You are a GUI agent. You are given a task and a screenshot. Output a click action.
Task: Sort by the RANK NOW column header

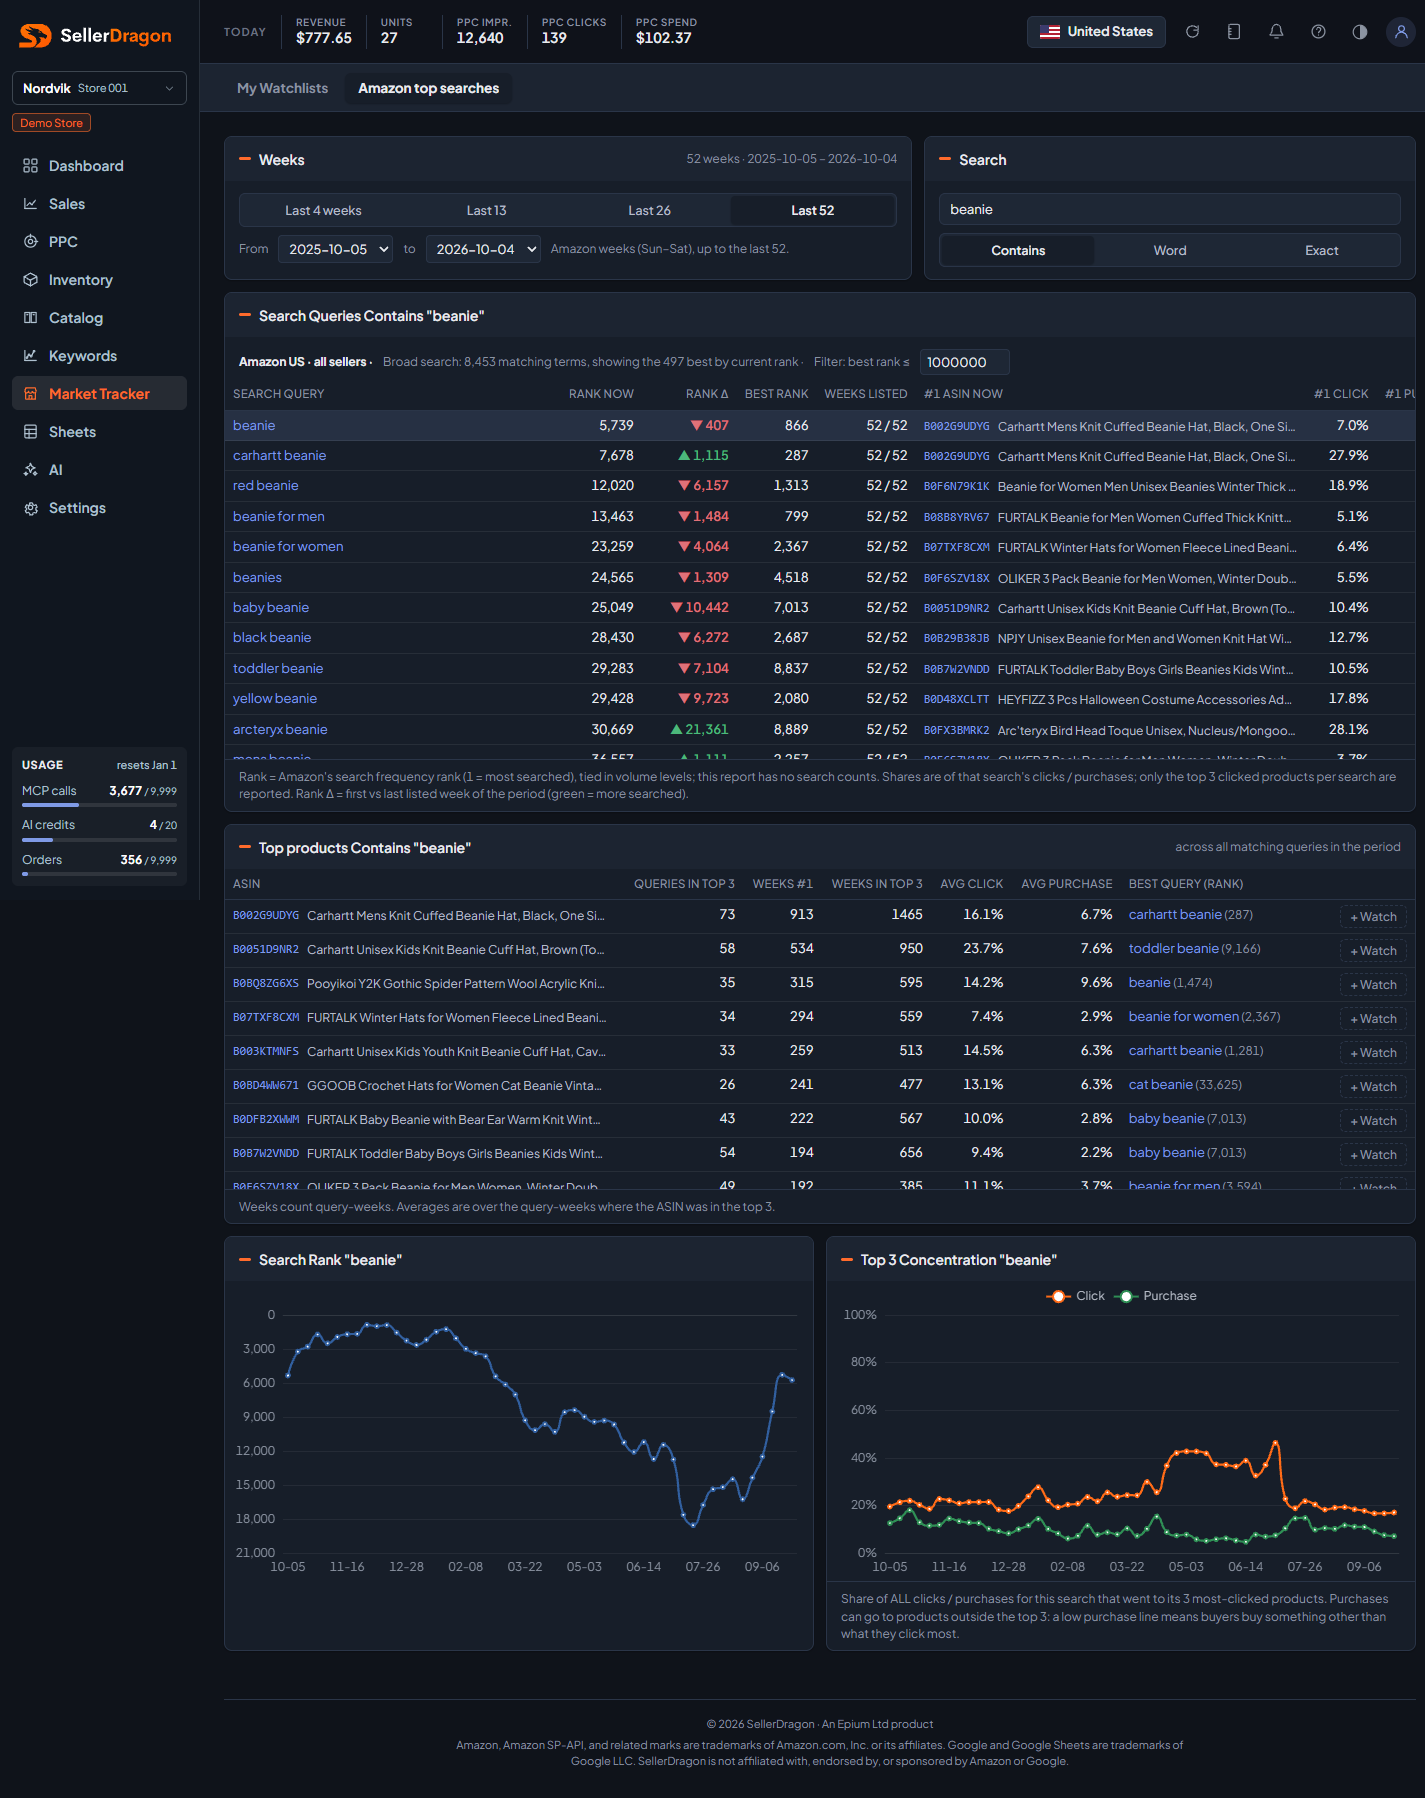pos(601,394)
